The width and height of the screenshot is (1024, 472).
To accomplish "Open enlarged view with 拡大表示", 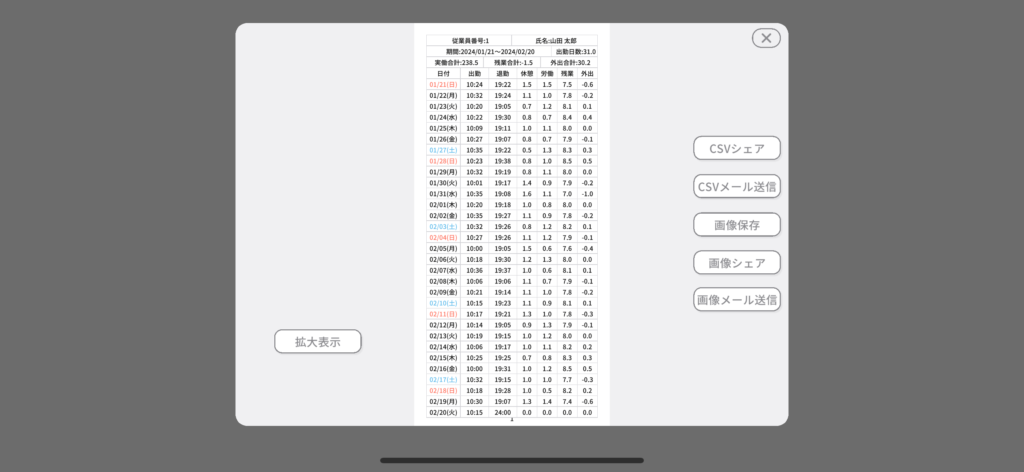I will (317, 341).
